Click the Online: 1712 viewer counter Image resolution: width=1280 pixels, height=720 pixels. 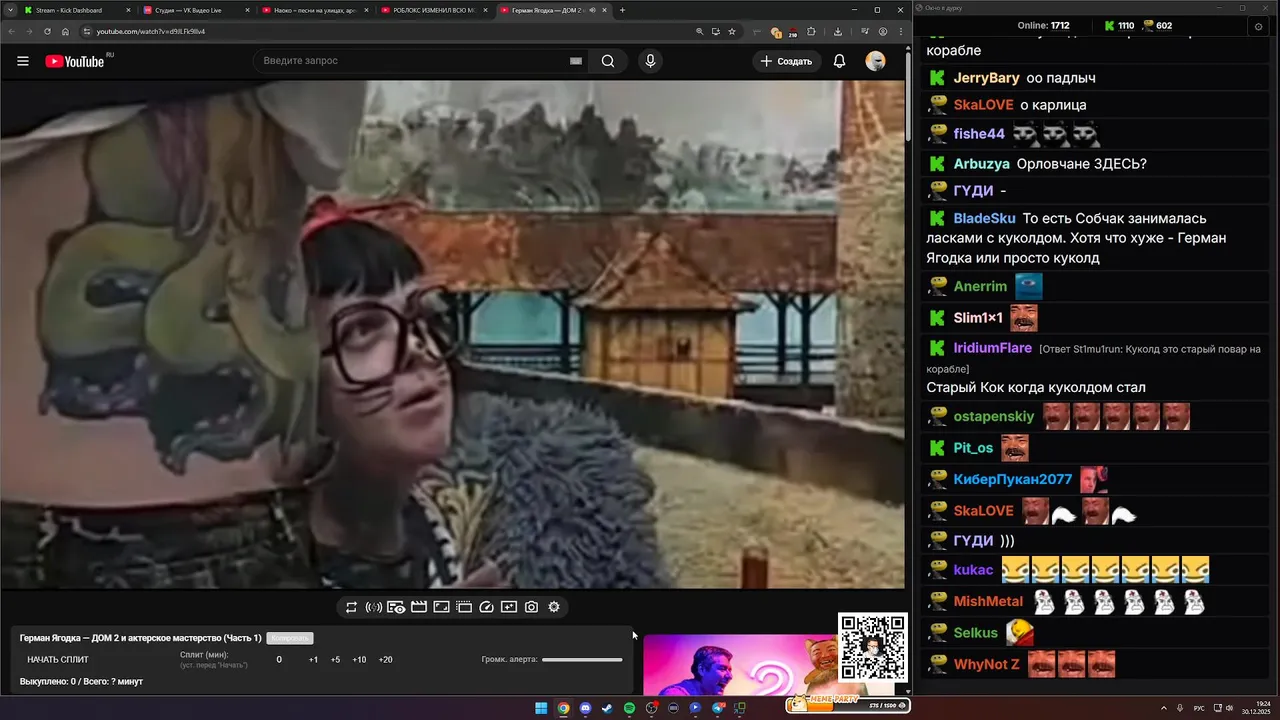pos(1043,26)
